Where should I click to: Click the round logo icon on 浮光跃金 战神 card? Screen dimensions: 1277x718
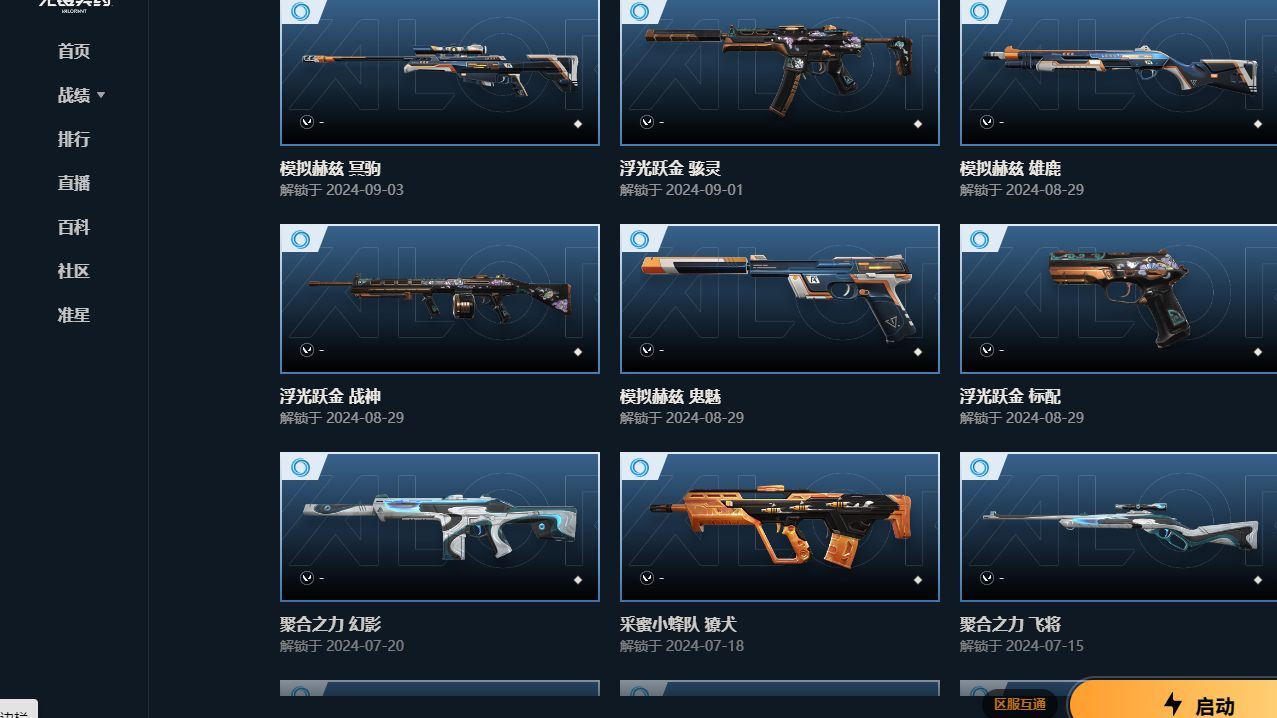(307, 350)
